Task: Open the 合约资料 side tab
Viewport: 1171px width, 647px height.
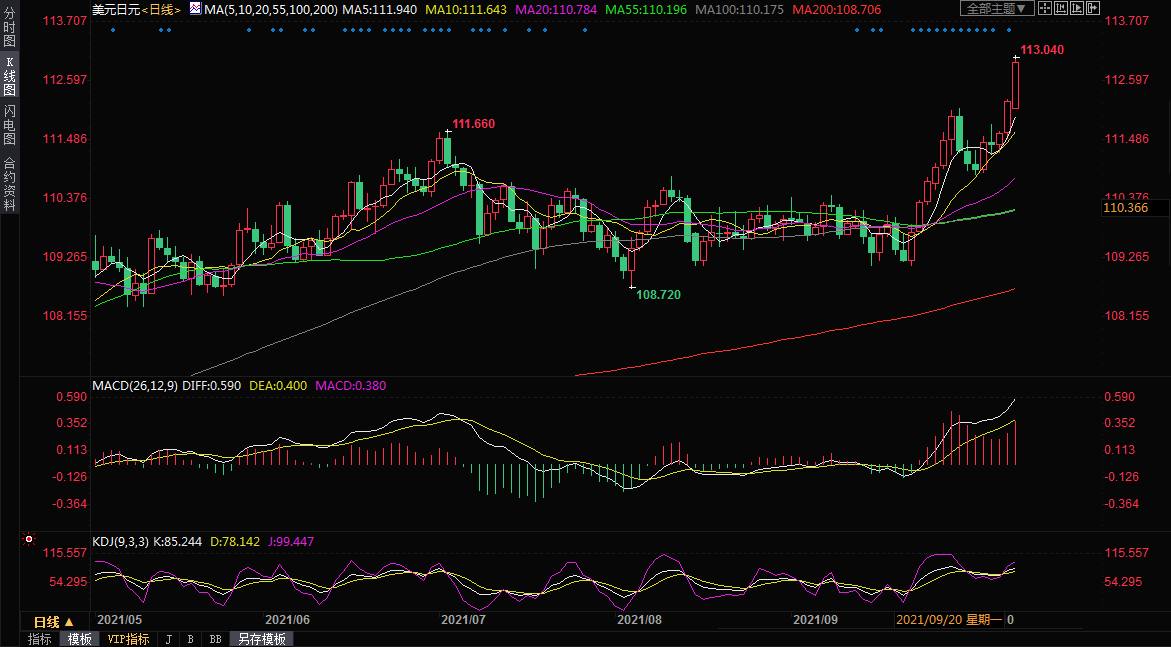Action: (x=10, y=184)
